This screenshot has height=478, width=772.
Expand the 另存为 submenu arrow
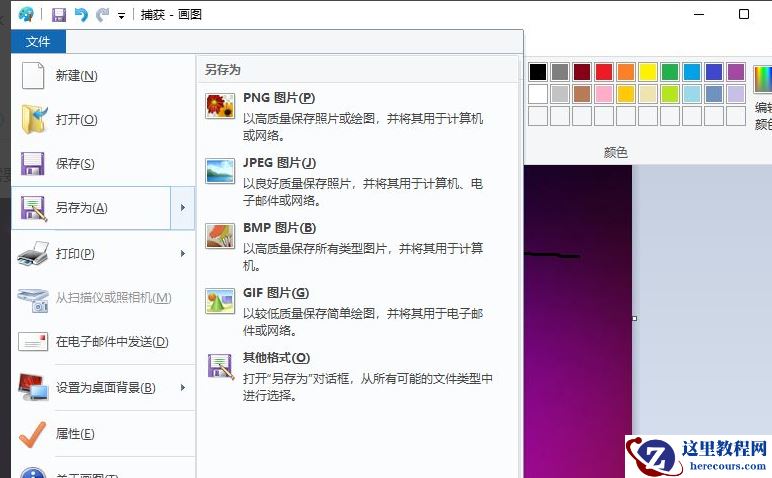(183, 208)
